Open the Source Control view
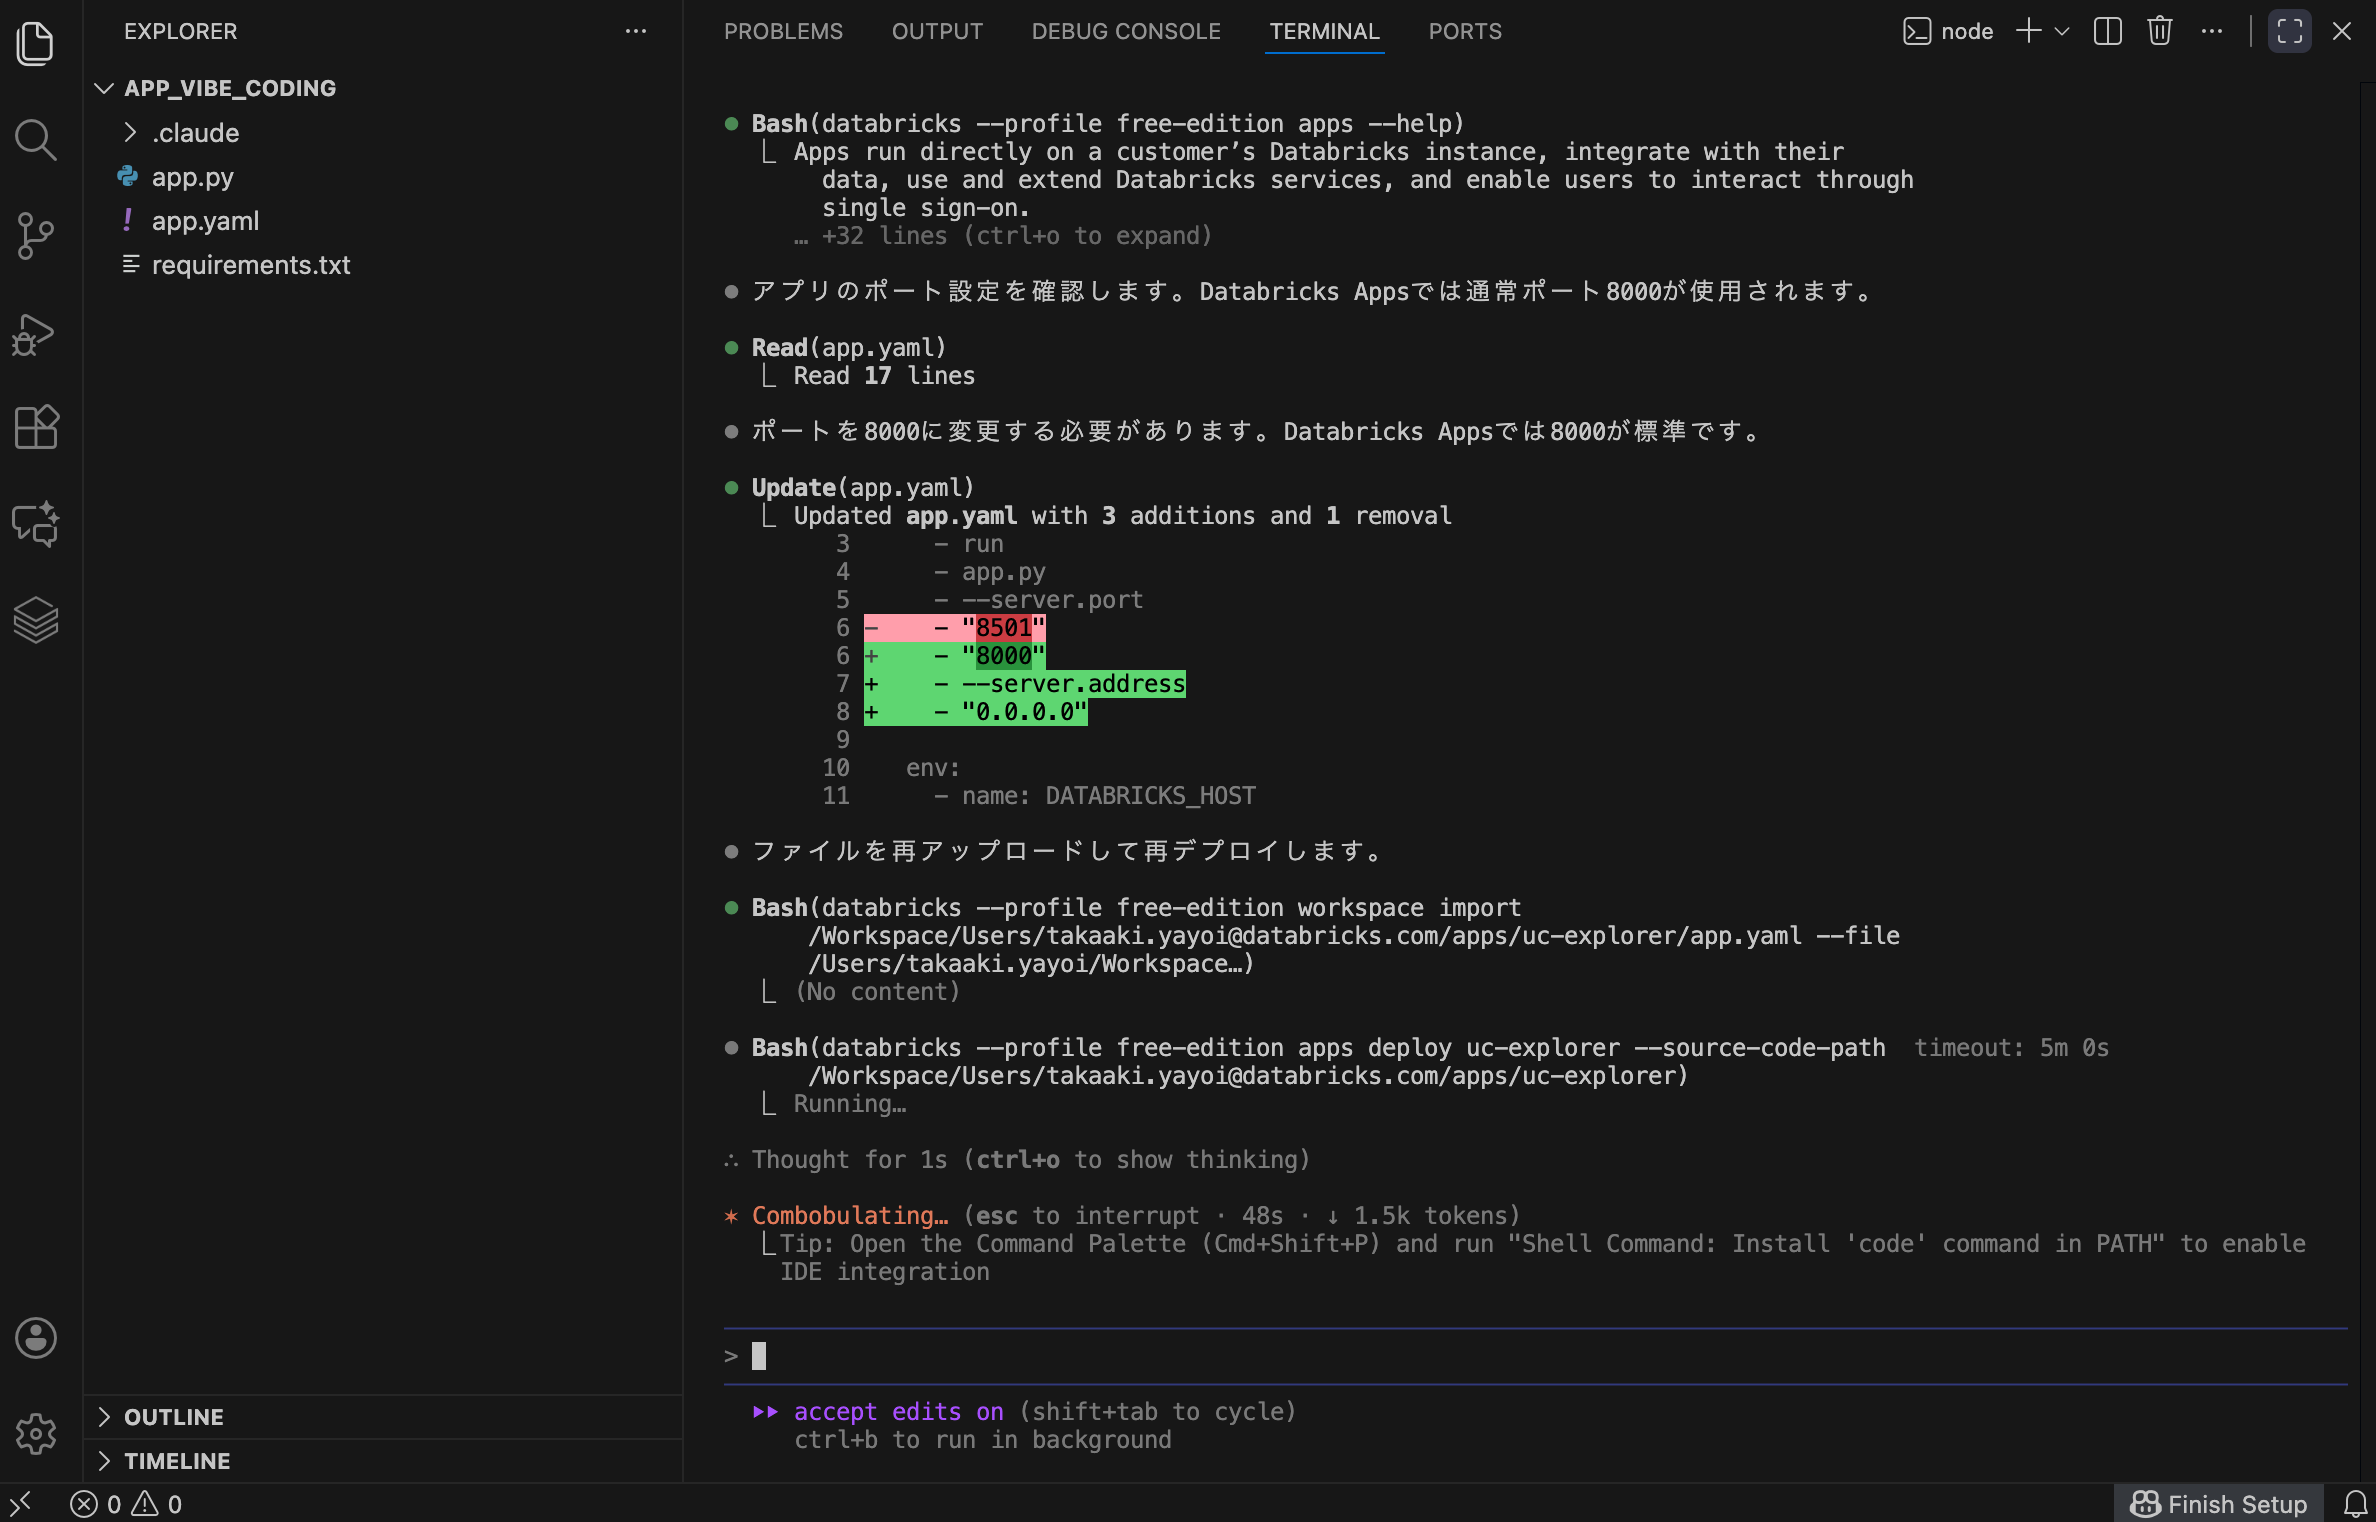Screen dimensions: 2376x1522 click(36, 236)
